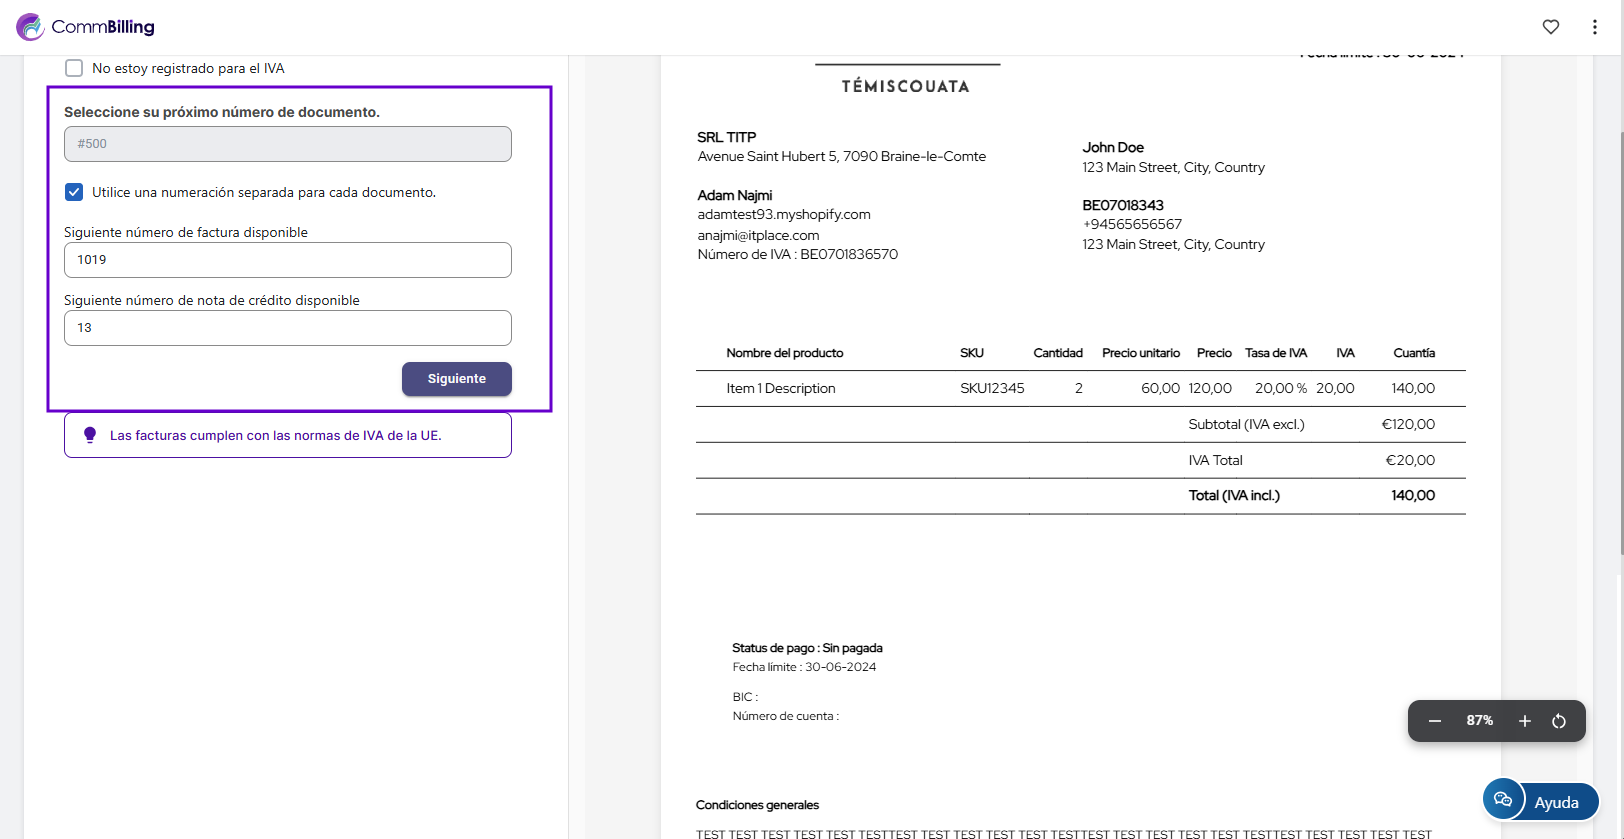
Task: Focus the next invoice number field 1019
Action: click(288, 260)
